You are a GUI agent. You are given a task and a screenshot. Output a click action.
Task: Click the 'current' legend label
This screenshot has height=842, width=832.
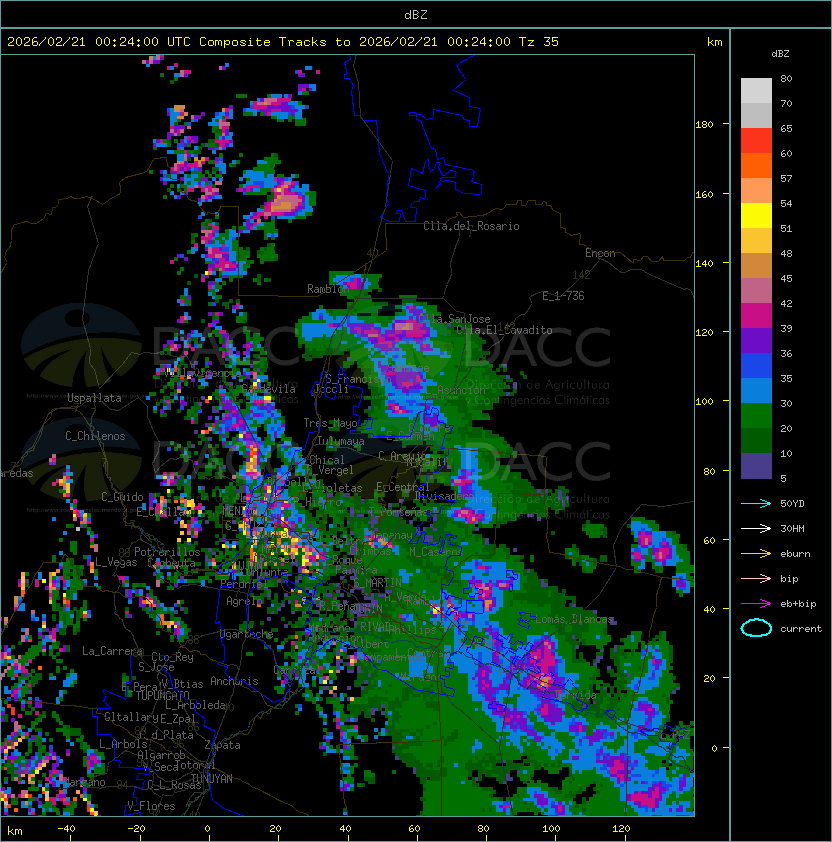(x=801, y=629)
